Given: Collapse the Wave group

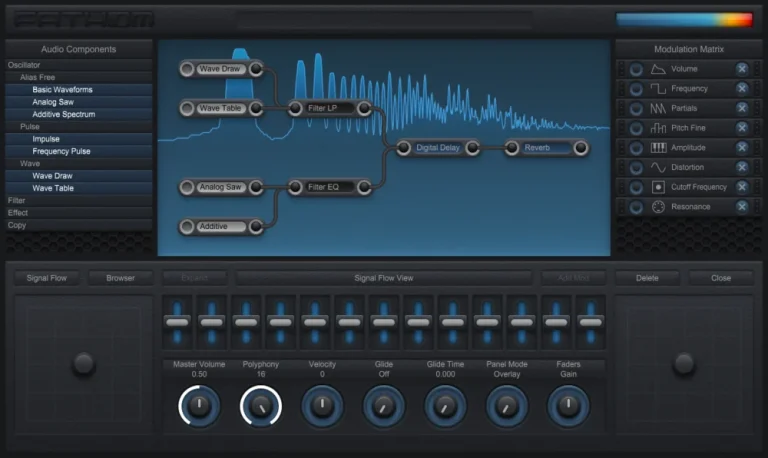Looking at the screenshot, I should point(78,164).
